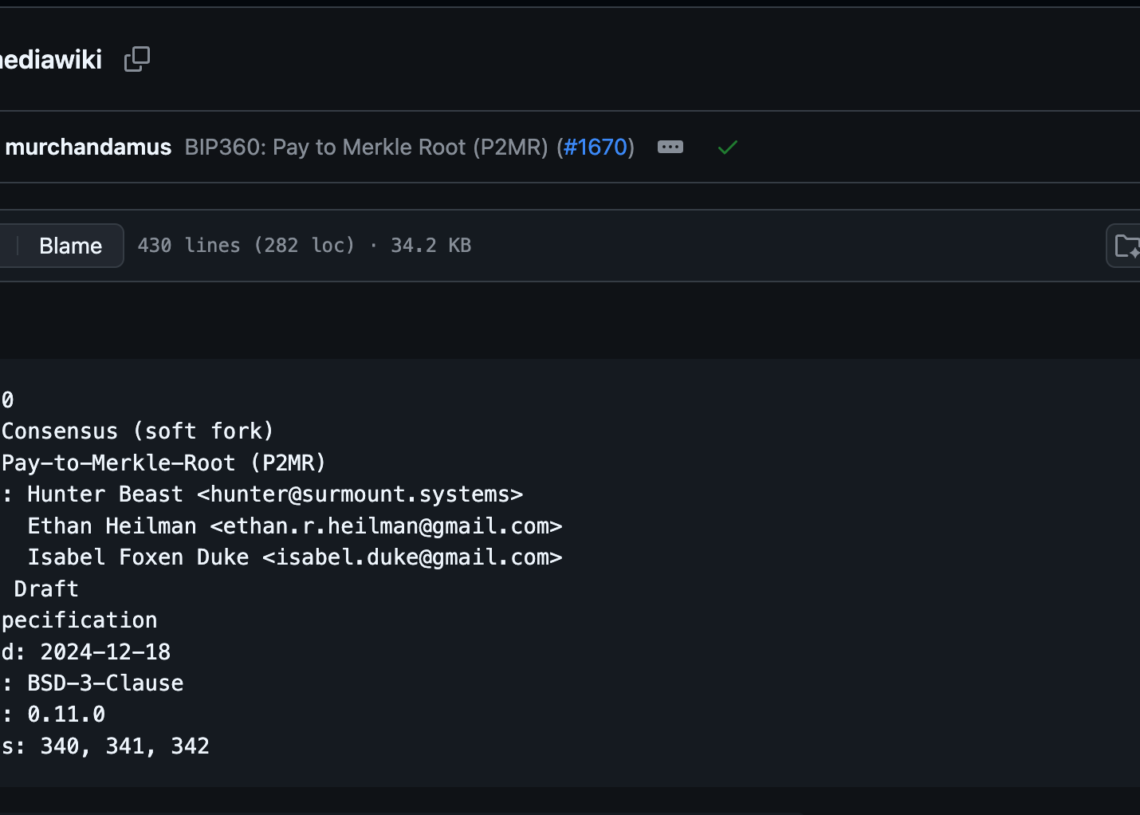Image resolution: width=1140 pixels, height=815 pixels.
Task: Click the "Draft" status text
Action: pyautogui.click(x=46, y=589)
